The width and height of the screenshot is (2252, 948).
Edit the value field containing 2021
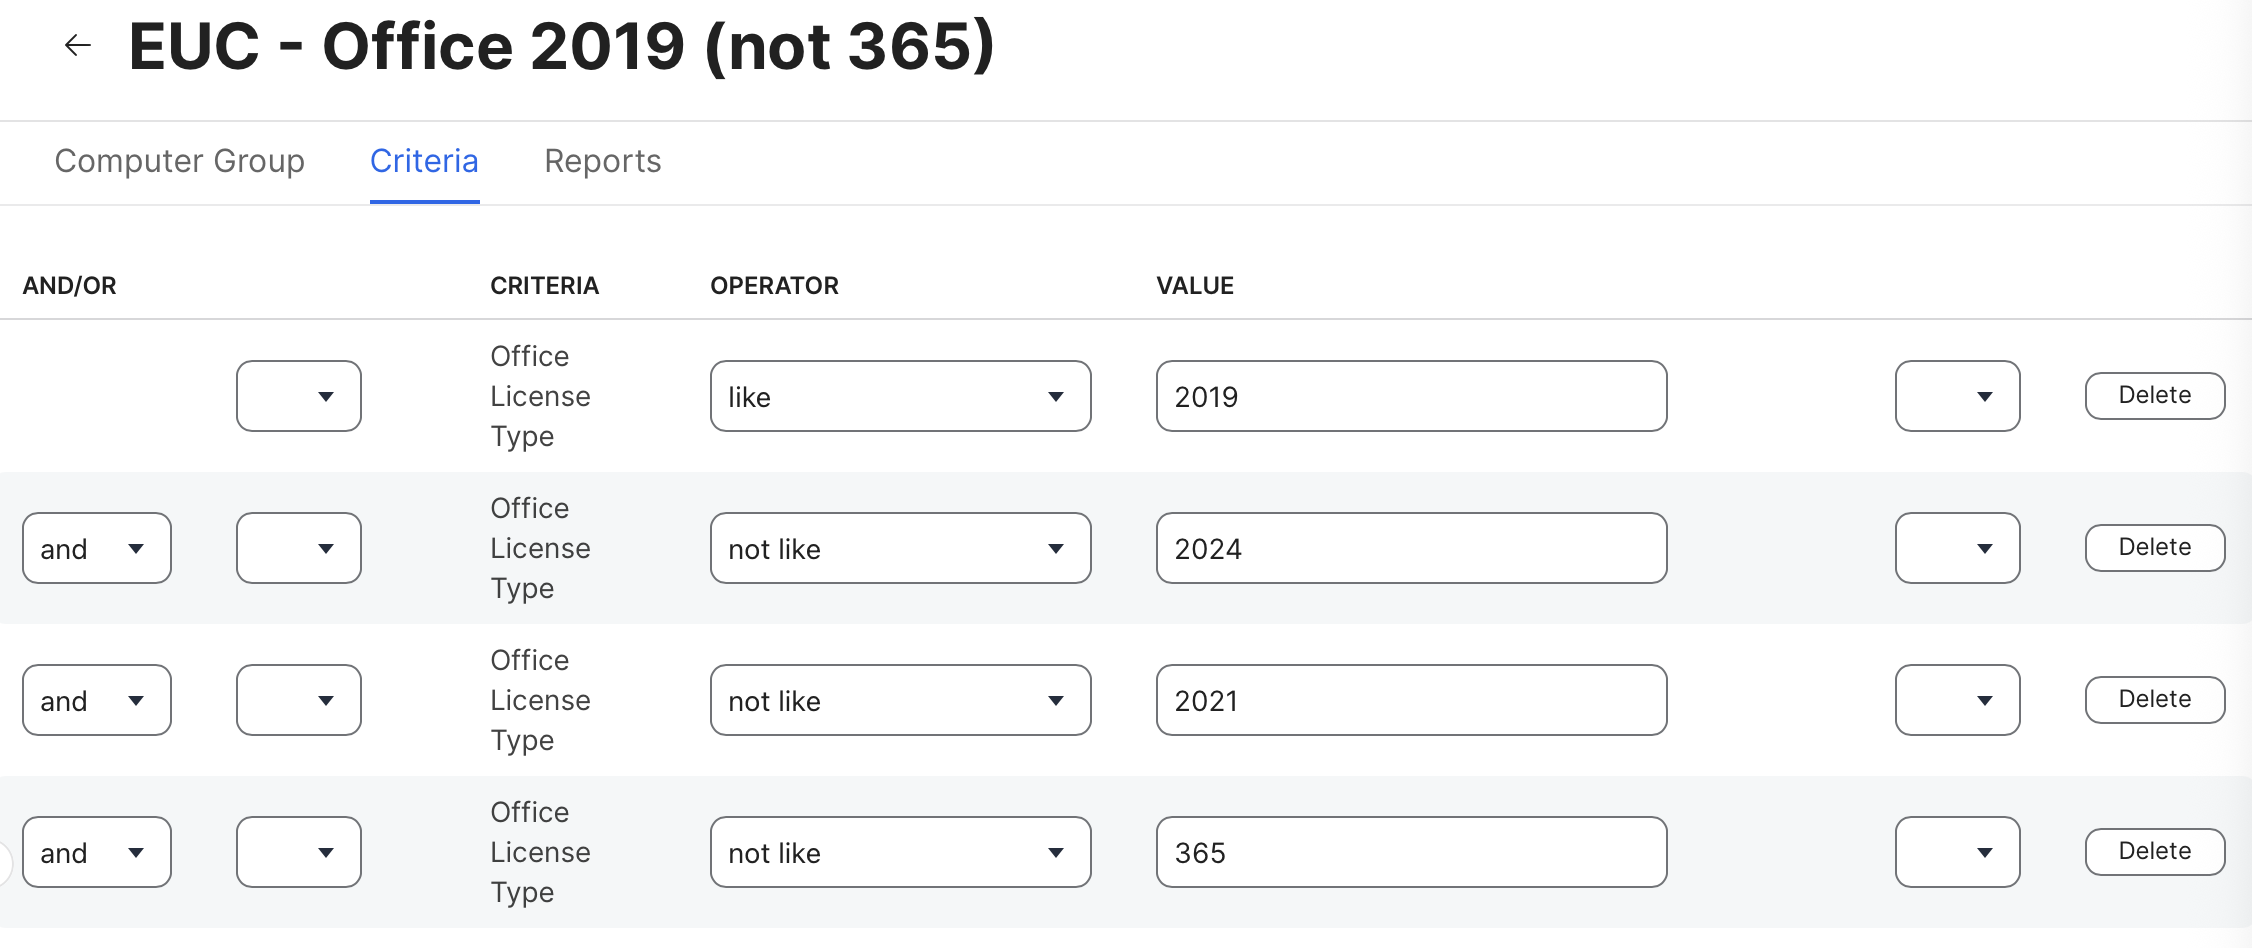point(1411,700)
